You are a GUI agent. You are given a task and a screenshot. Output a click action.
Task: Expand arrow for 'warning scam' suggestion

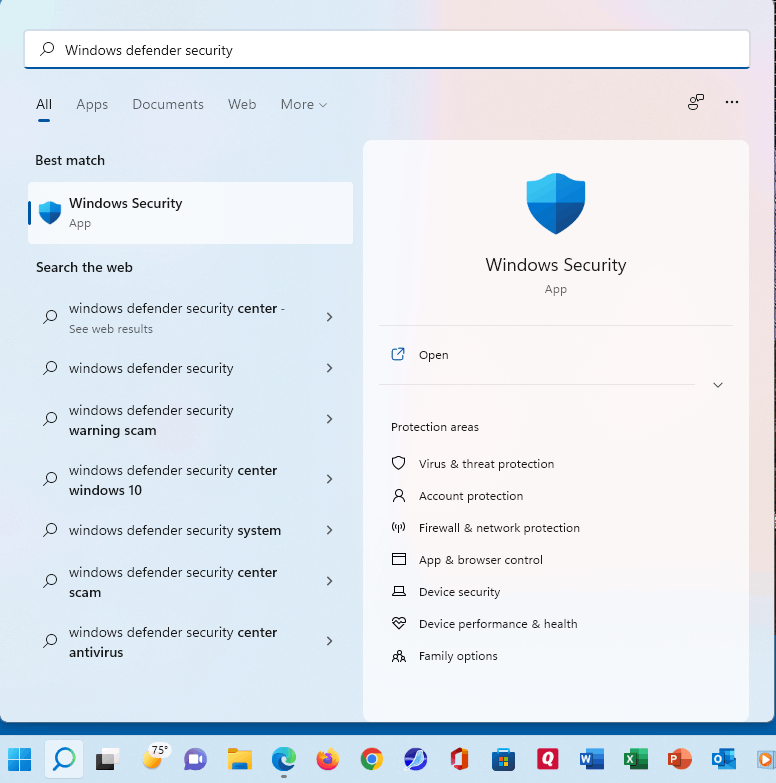[329, 419]
